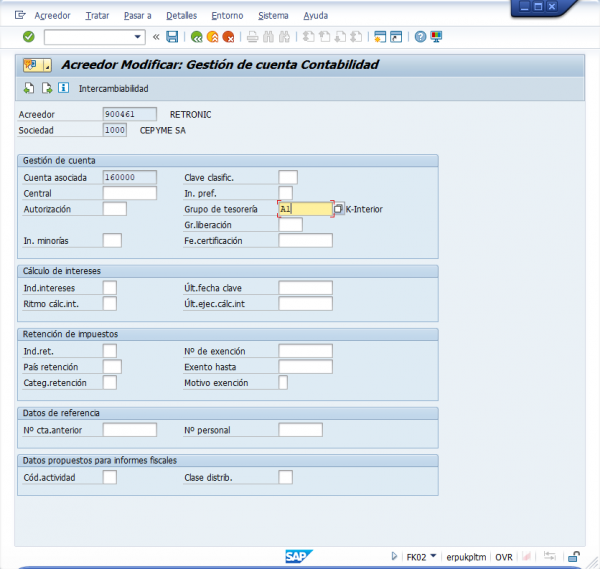Click the Ind.ret. input field
The height and width of the screenshot is (569, 600).
110,351
